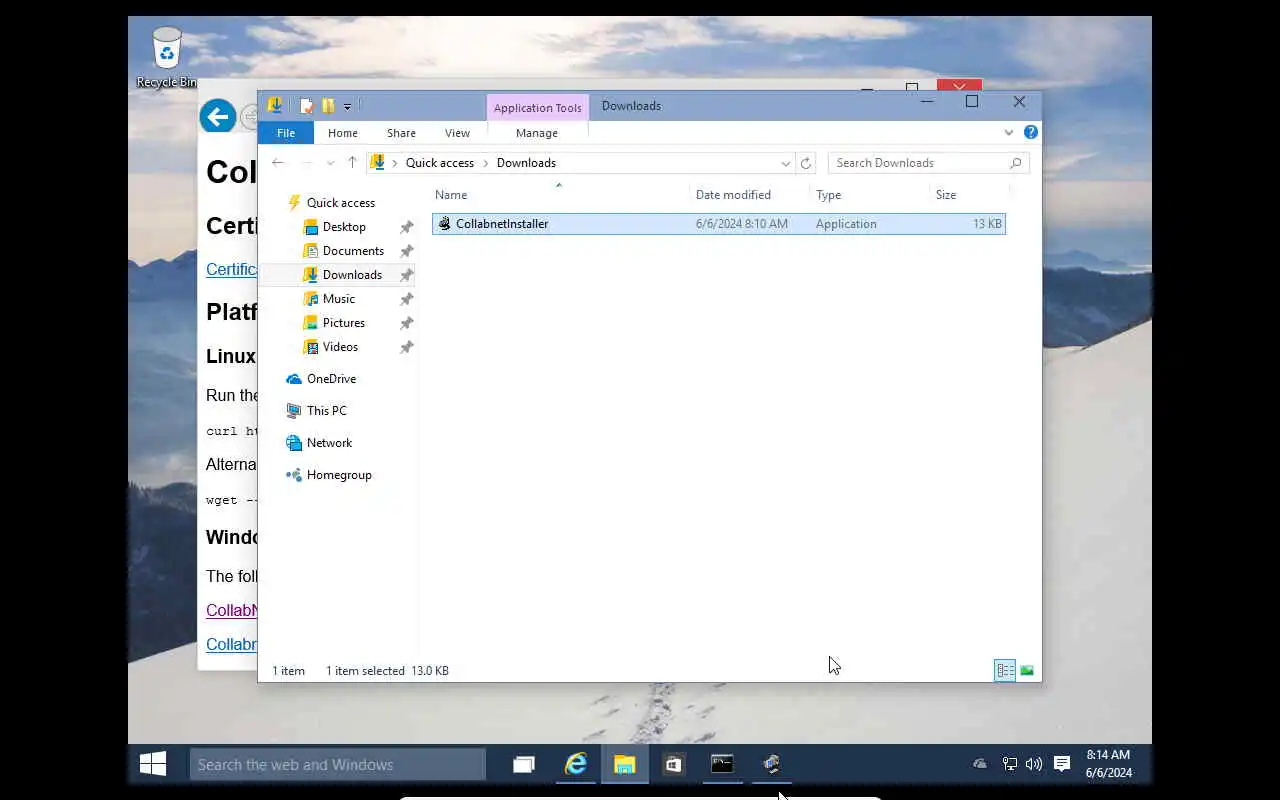
Task: Open the File ribbon menu
Action: (285, 133)
